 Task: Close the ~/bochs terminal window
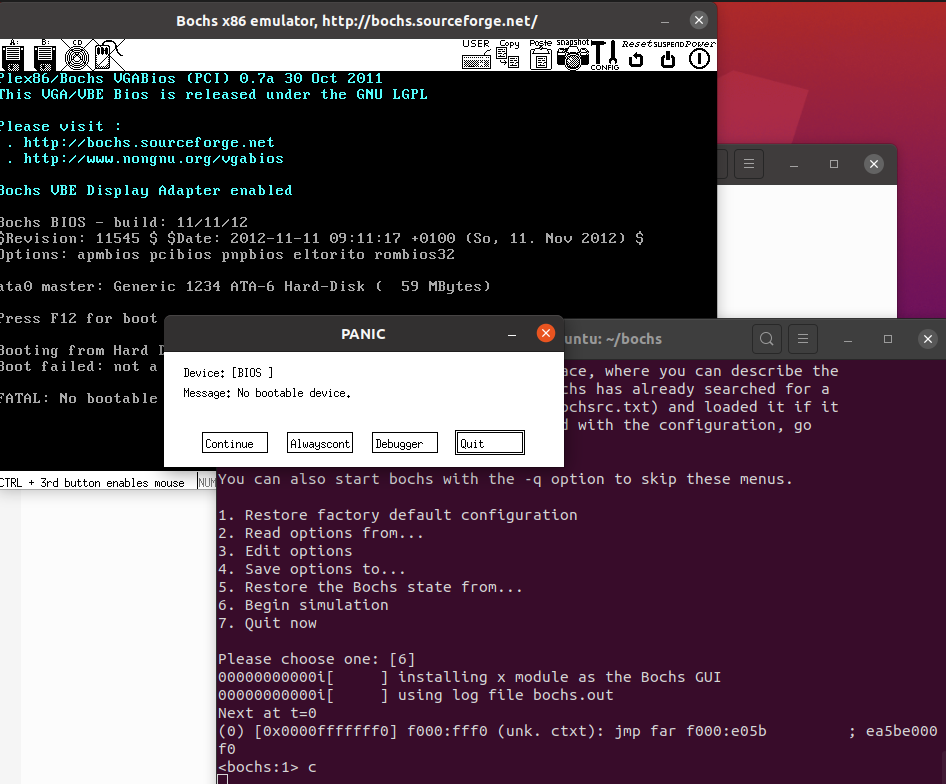click(x=928, y=339)
